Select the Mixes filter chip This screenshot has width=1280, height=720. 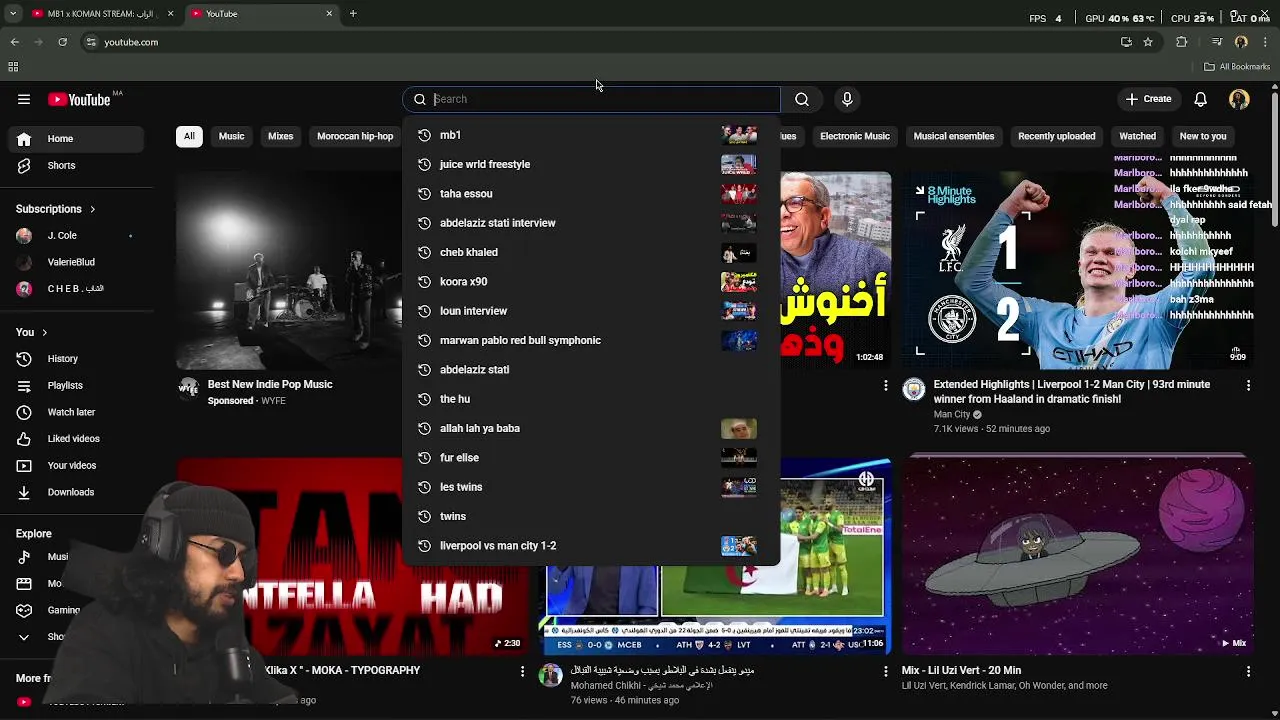tap(280, 136)
